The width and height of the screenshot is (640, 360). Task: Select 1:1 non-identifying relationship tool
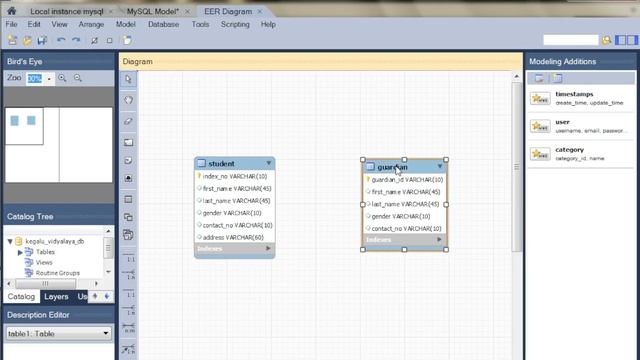click(129, 257)
